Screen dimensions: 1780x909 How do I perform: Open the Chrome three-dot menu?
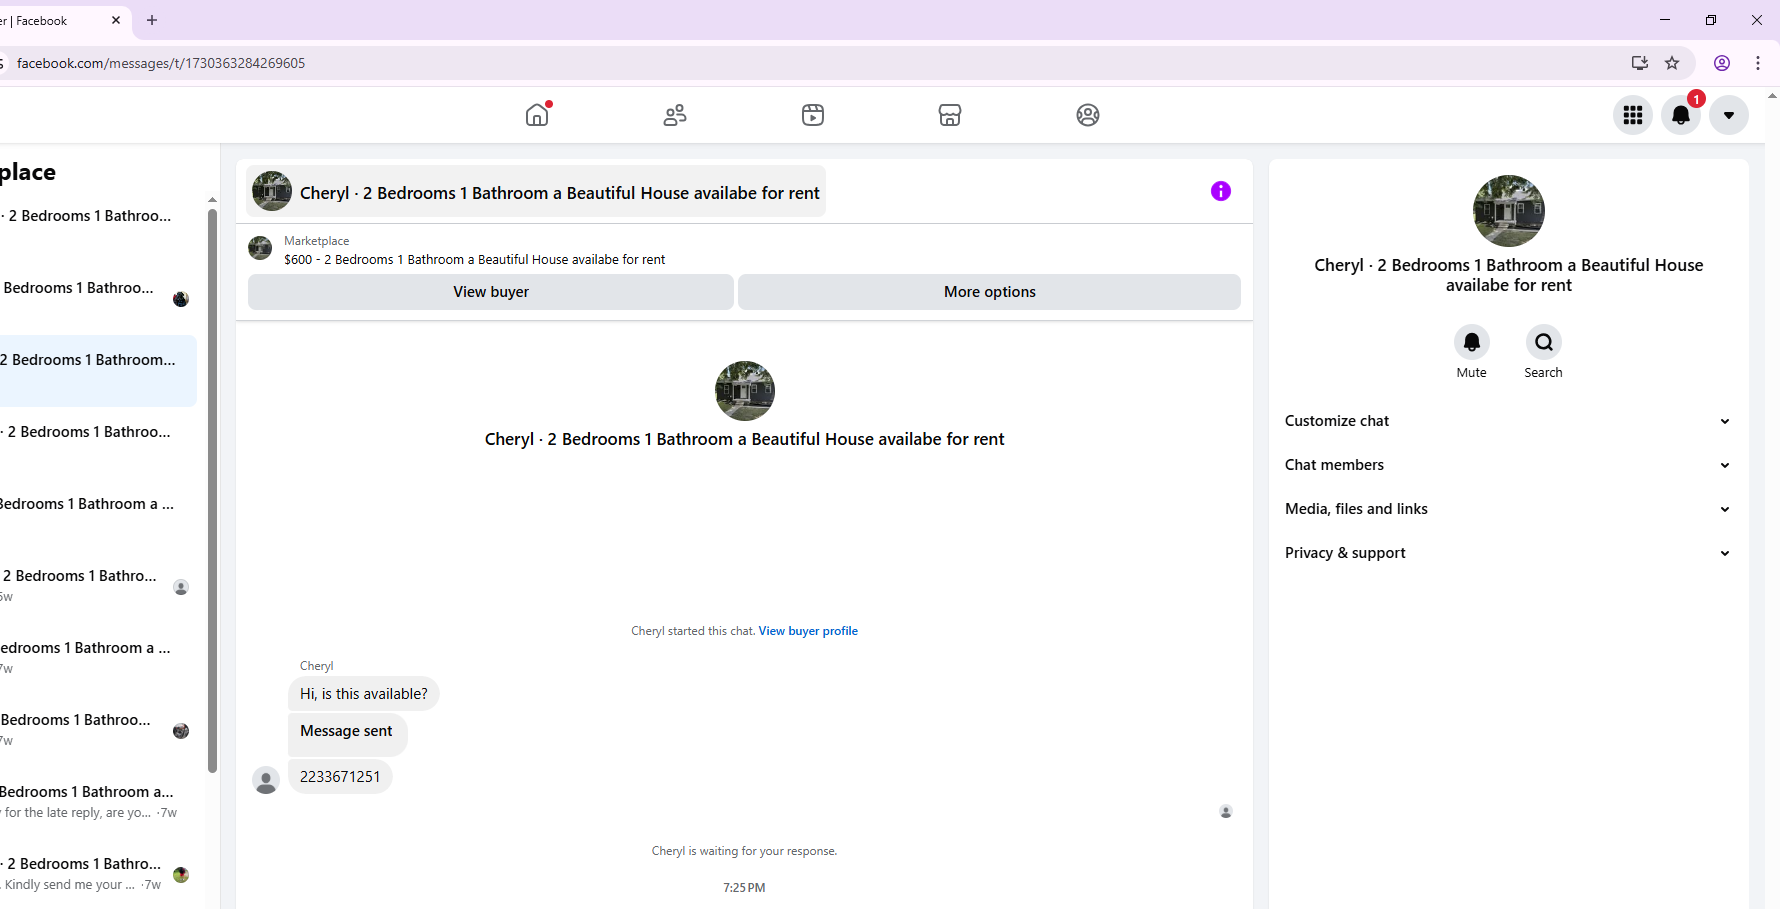1758,63
